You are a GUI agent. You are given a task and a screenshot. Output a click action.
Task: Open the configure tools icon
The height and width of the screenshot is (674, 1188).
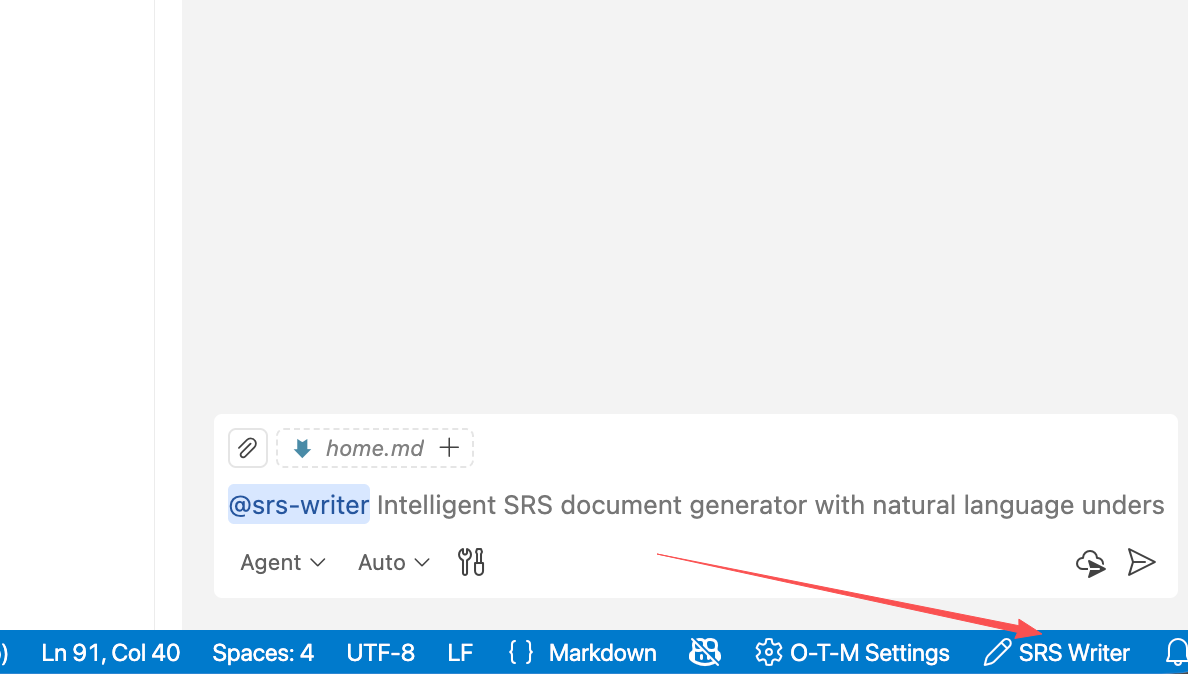point(471,562)
